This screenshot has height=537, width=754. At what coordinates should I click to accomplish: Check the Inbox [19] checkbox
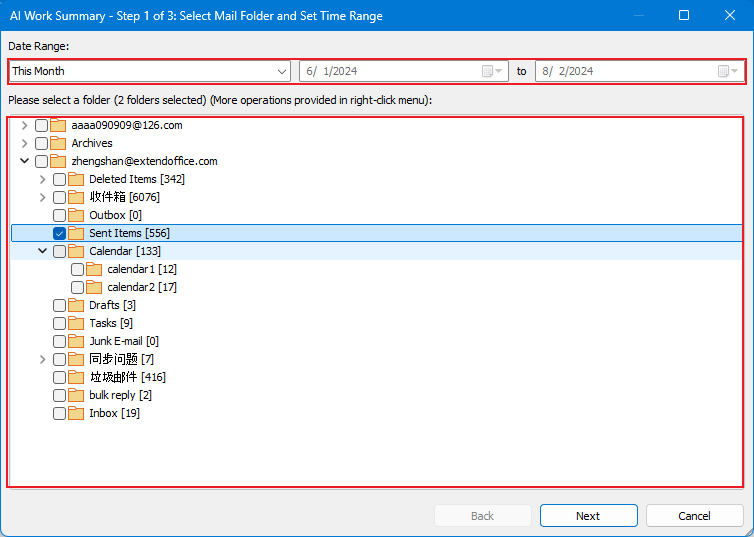[x=60, y=413]
